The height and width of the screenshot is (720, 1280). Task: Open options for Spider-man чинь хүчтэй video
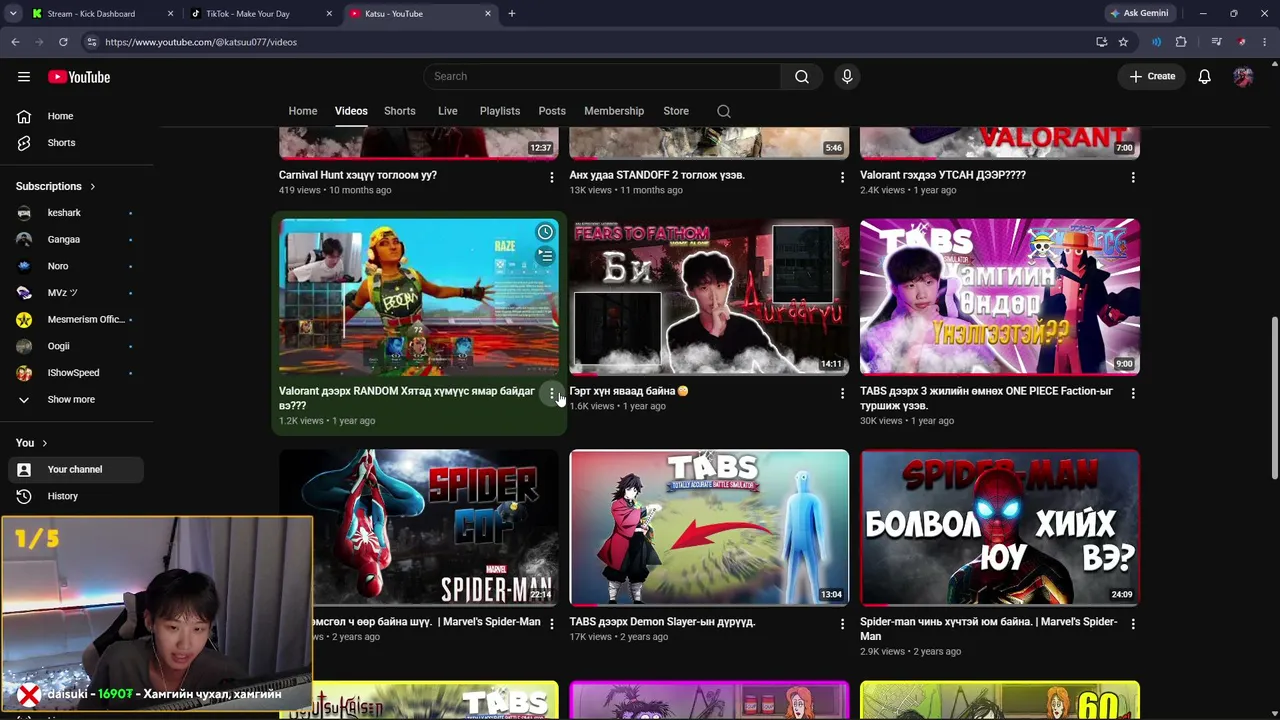tap(1133, 624)
